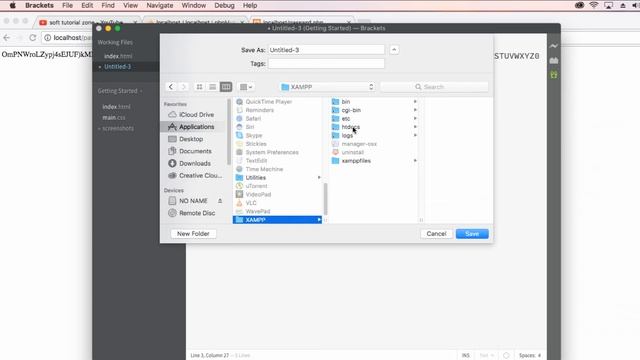This screenshot has width=640, height=360.
Task: Click the Wi-Fi status icon
Action: pyautogui.click(x=594, y=5)
